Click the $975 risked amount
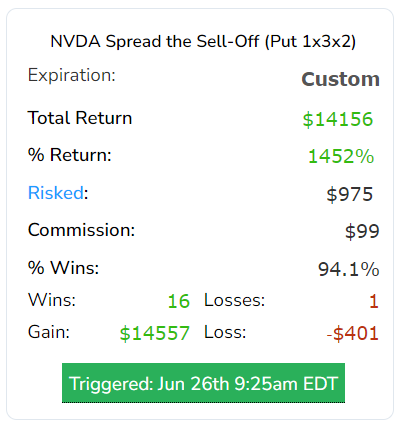The image size is (402, 426). [x=350, y=194]
